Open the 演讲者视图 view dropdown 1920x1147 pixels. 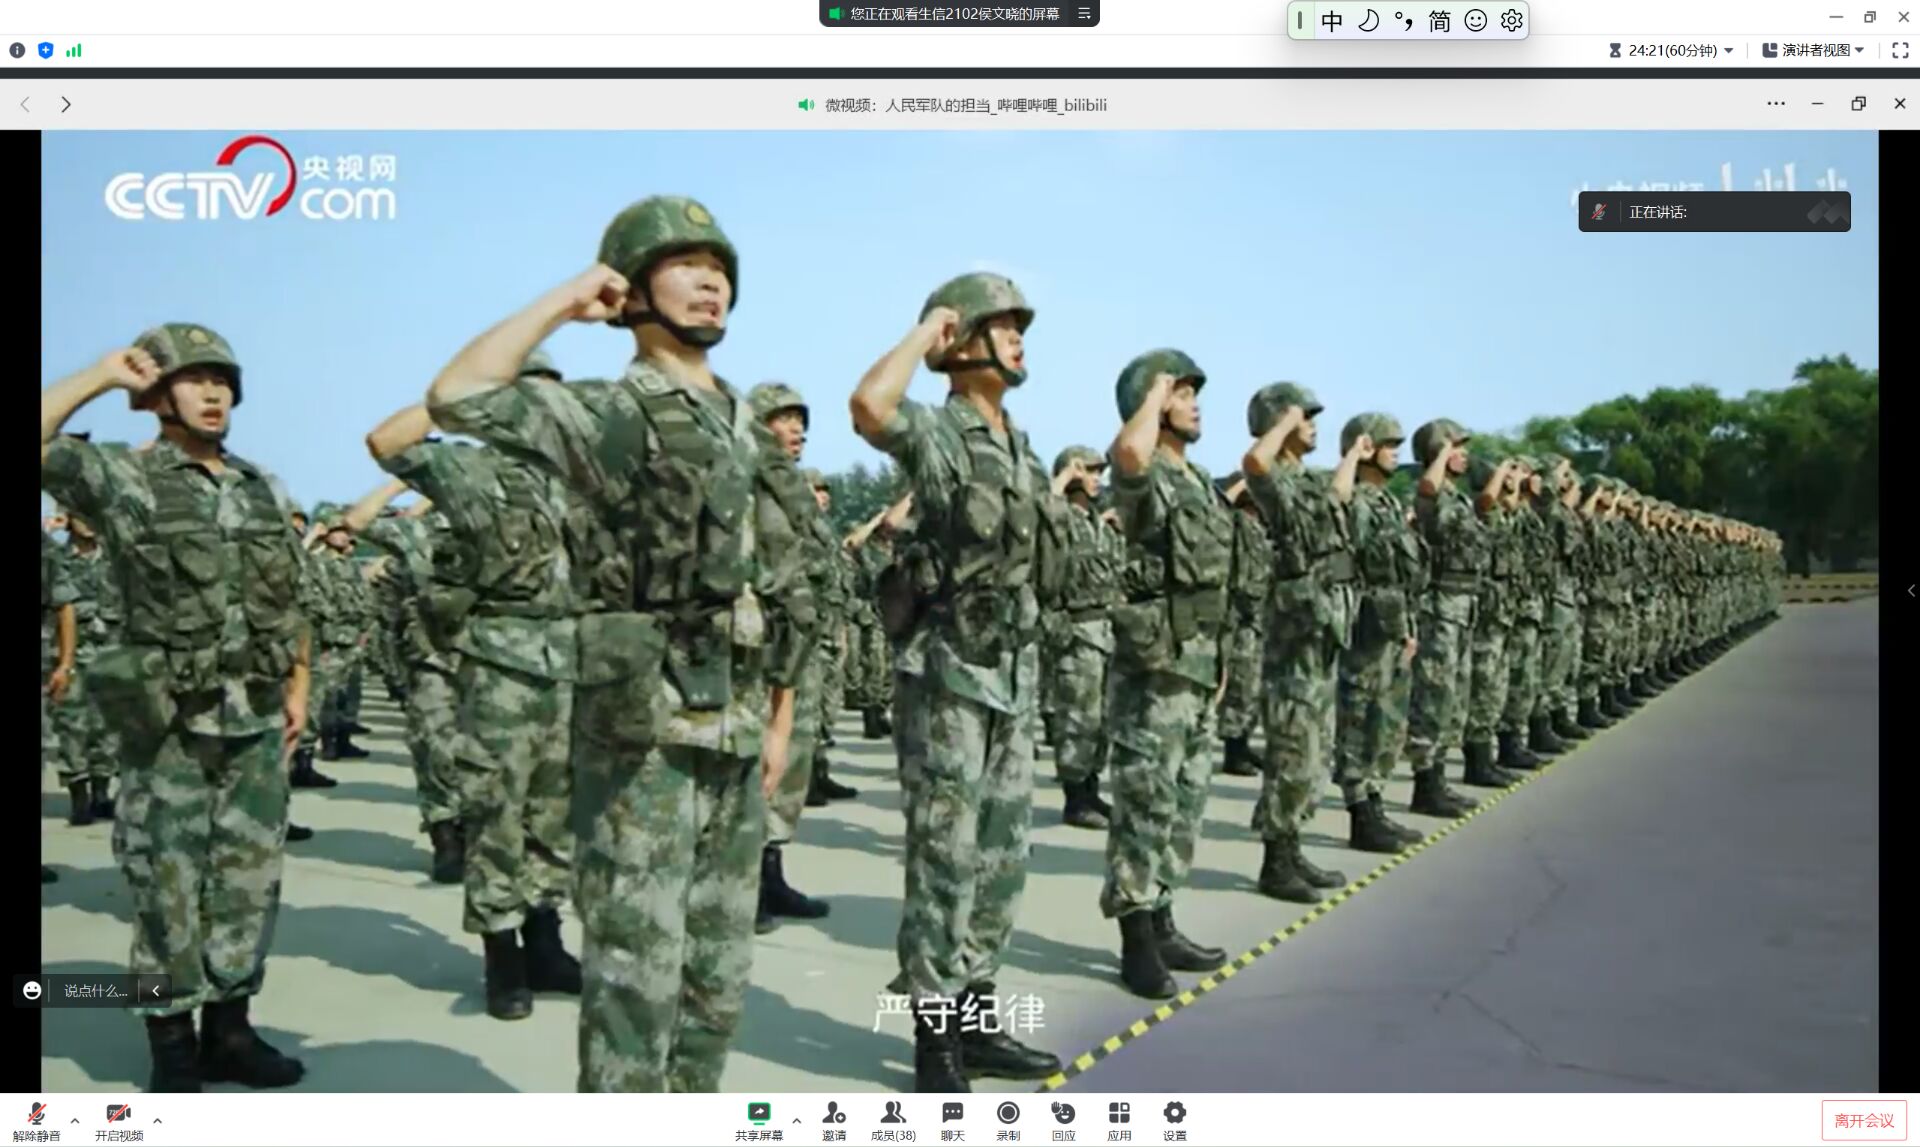[1813, 50]
